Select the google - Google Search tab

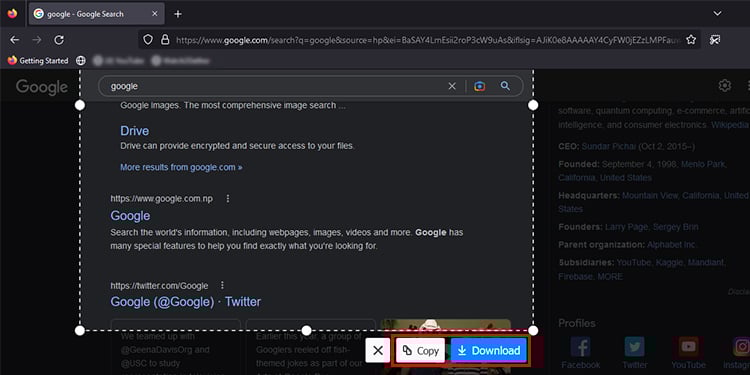click(97, 14)
